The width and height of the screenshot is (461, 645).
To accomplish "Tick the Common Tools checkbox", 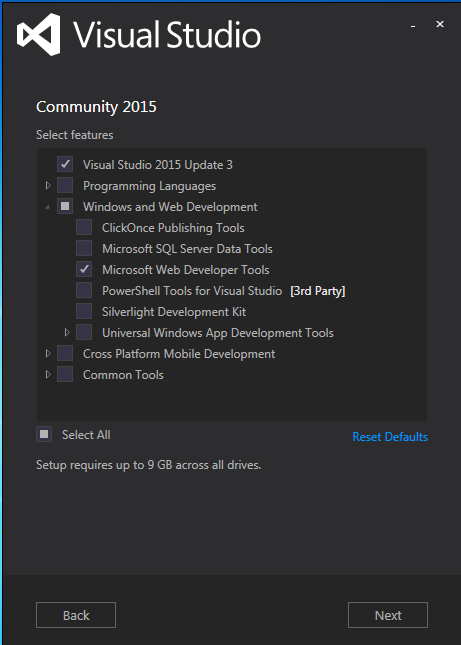I will click(x=65, y=374).
